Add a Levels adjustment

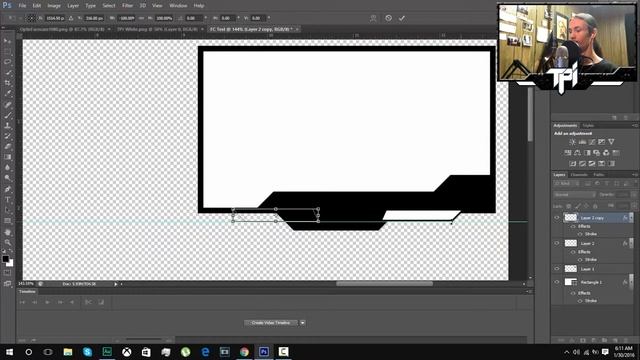(x=582, y=142)
